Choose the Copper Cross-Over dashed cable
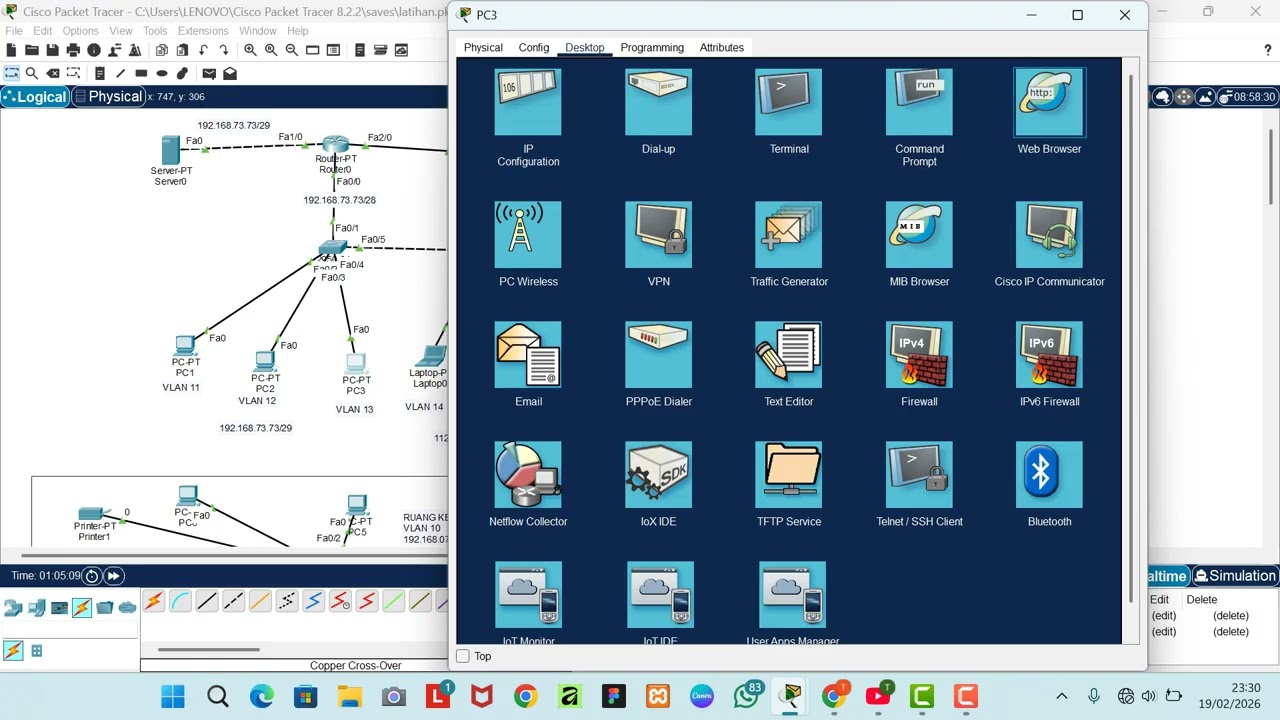 pos(233,601)
